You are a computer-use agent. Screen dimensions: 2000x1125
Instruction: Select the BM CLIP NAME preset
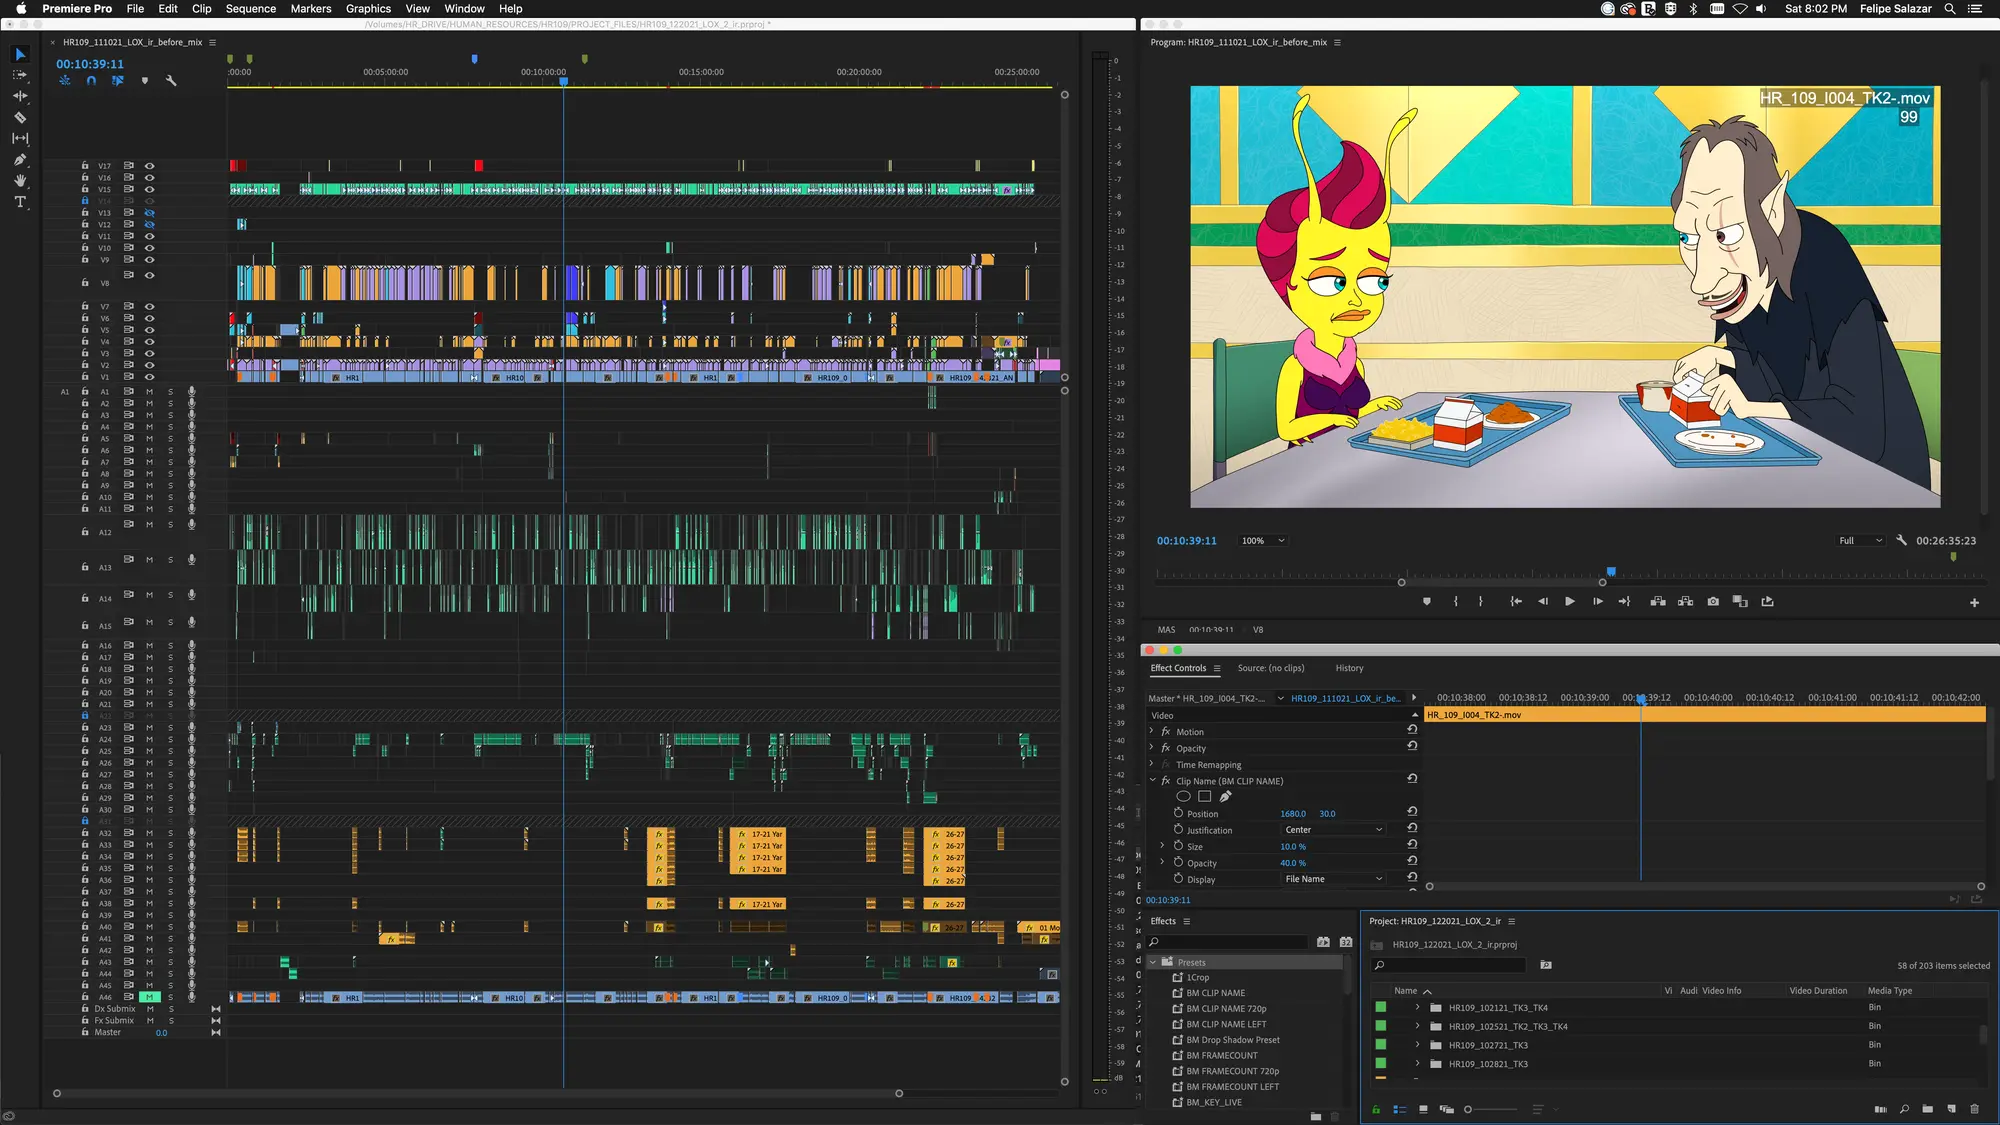[1215, 993]
